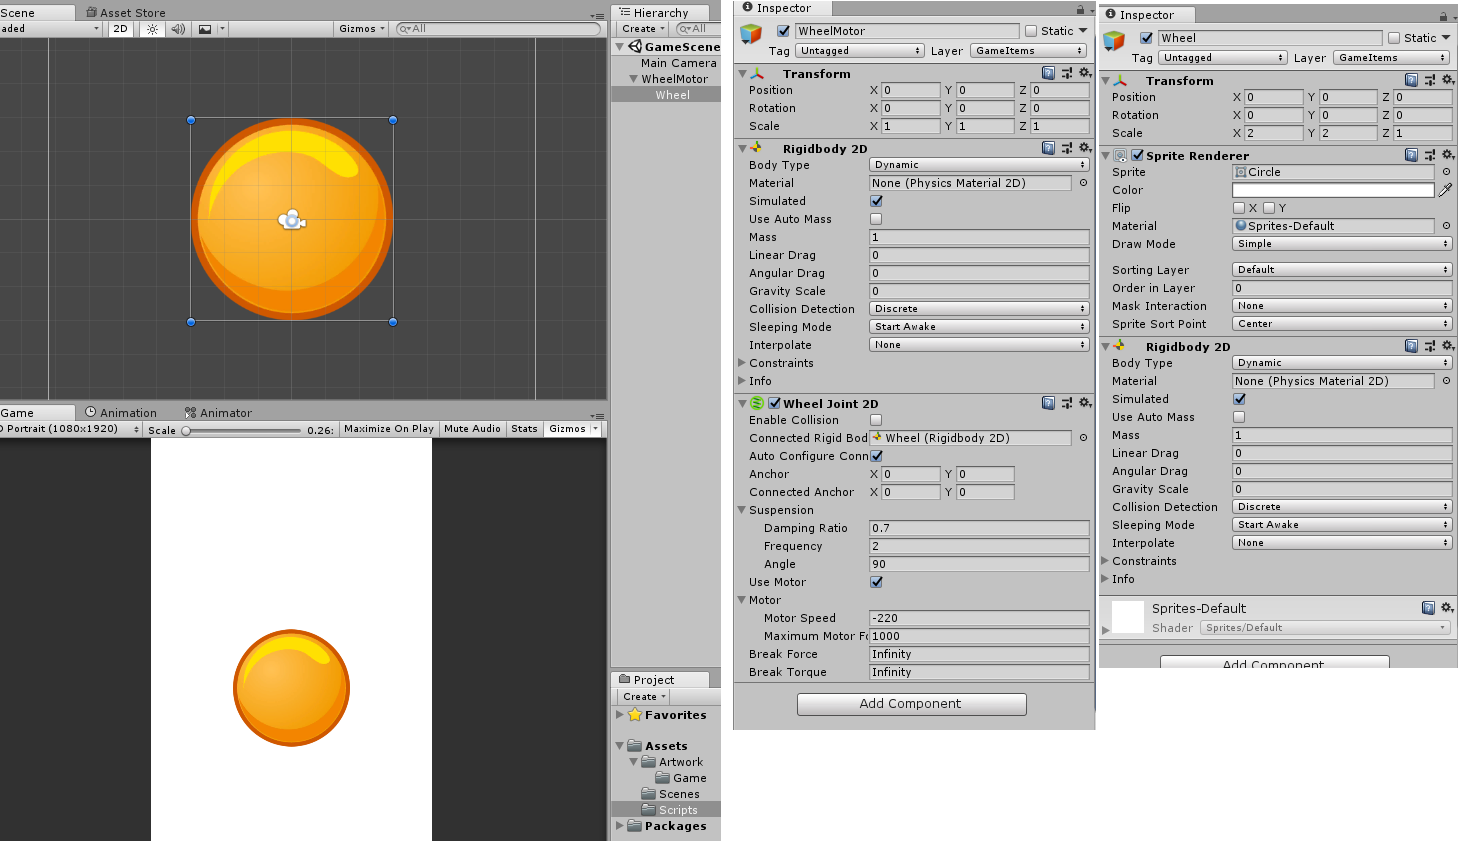Toggle Scene view lighting sun icon
1463x847 pixels.
[152, 29]
